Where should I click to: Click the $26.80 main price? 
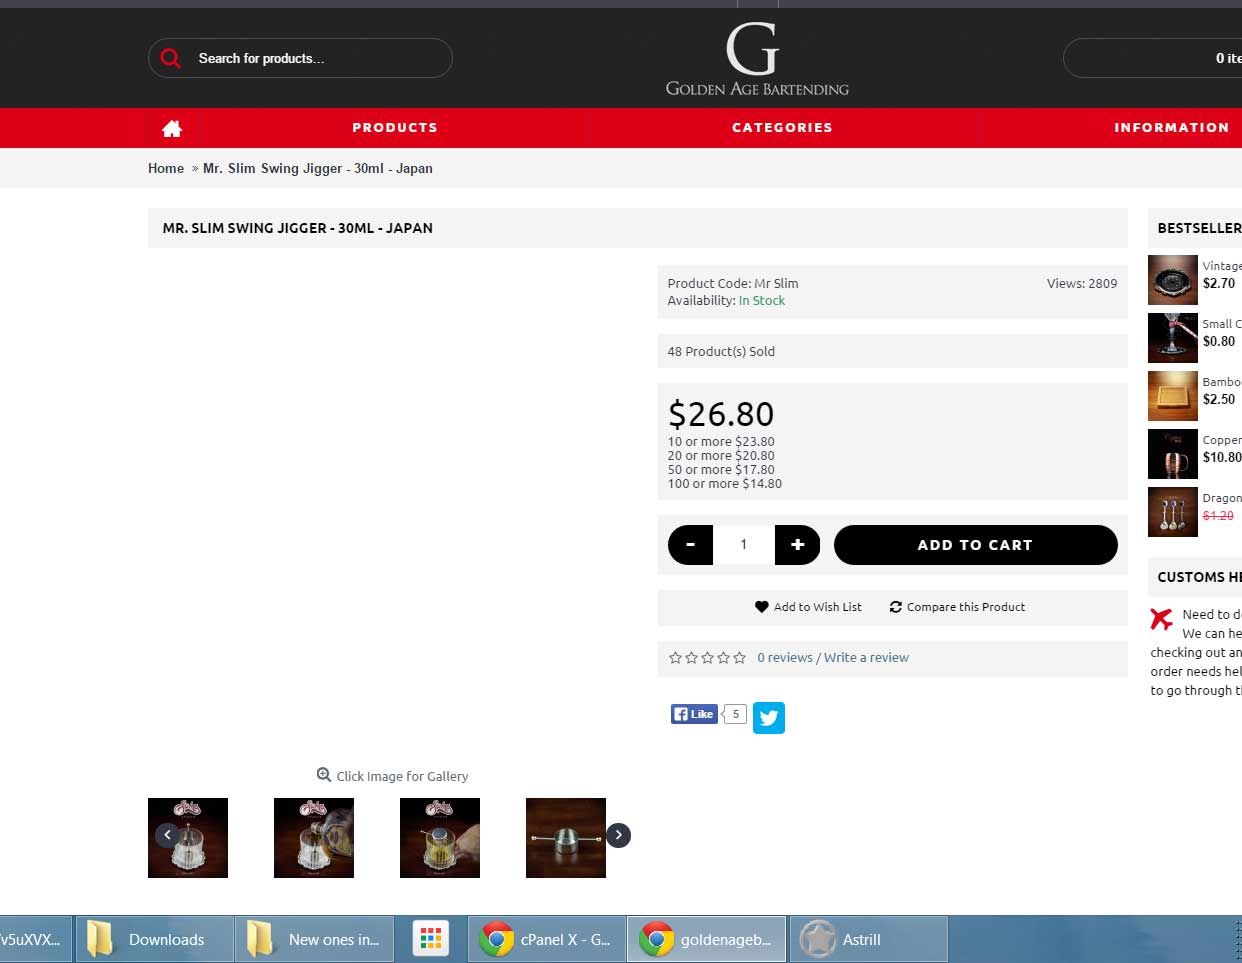[721, 413]
